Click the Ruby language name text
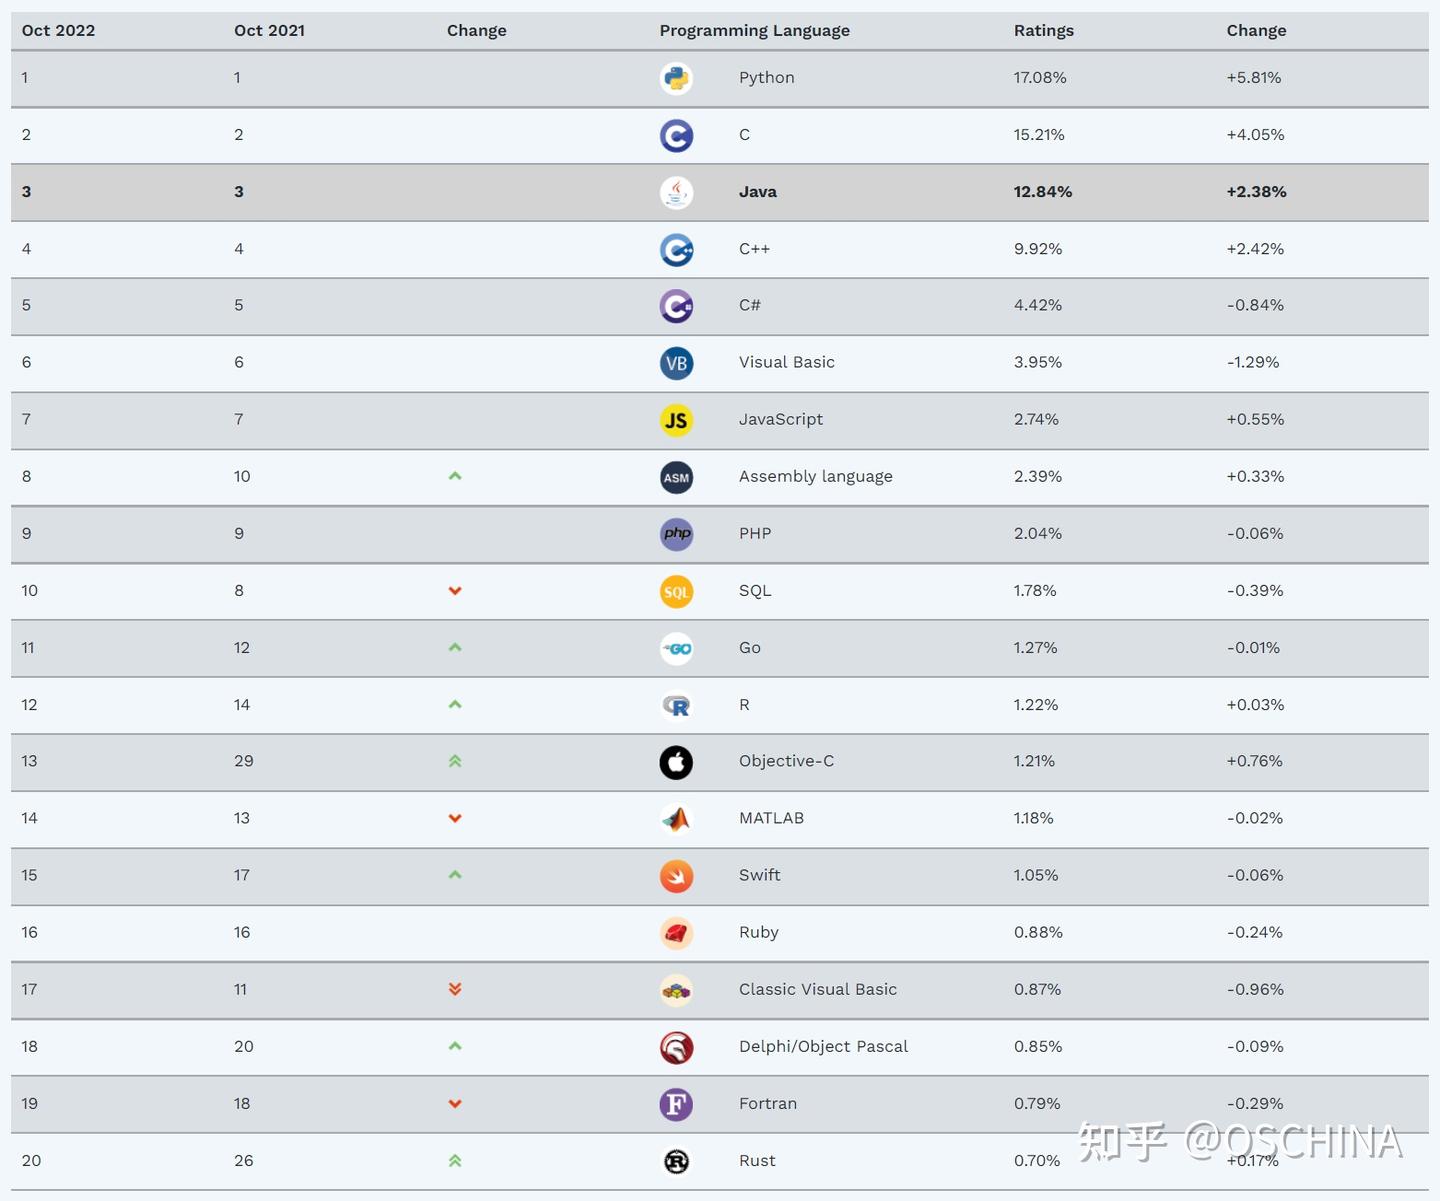This screenshot has width=1440, height=1201. [x=758, y=932]
